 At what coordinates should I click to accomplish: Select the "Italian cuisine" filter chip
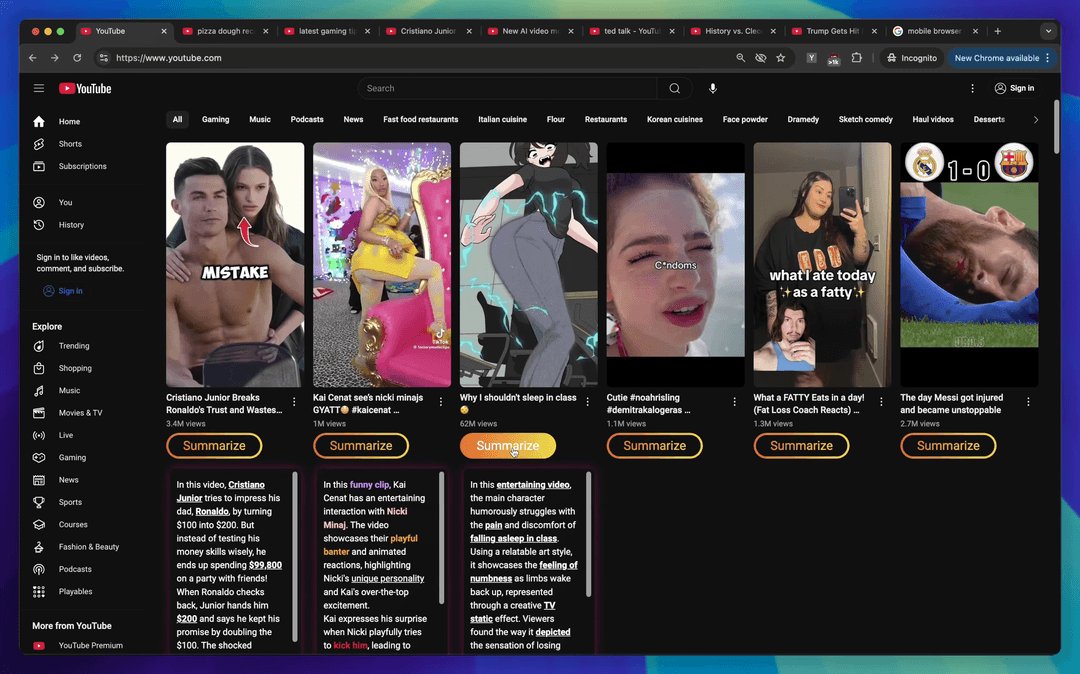click(502, 119)
